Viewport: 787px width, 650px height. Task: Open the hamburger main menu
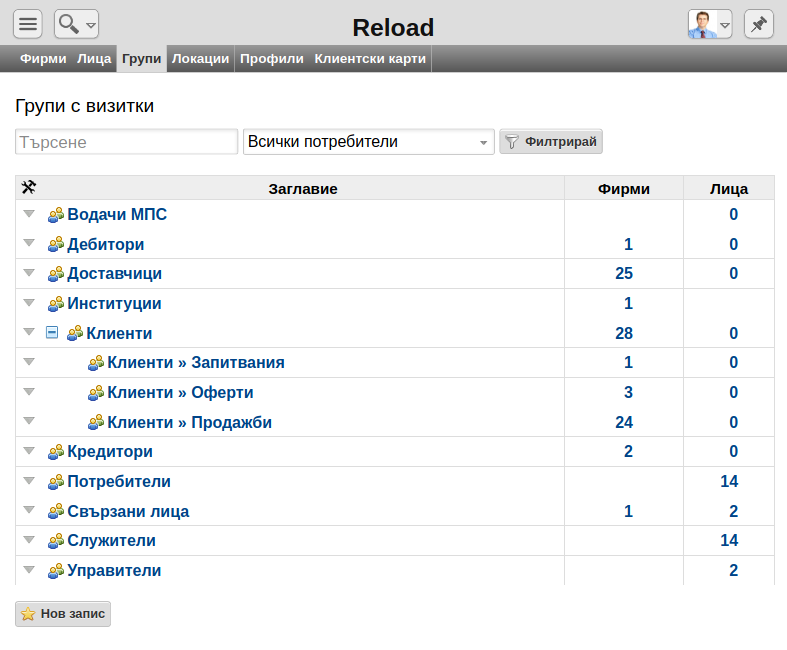tap(28, 24)
